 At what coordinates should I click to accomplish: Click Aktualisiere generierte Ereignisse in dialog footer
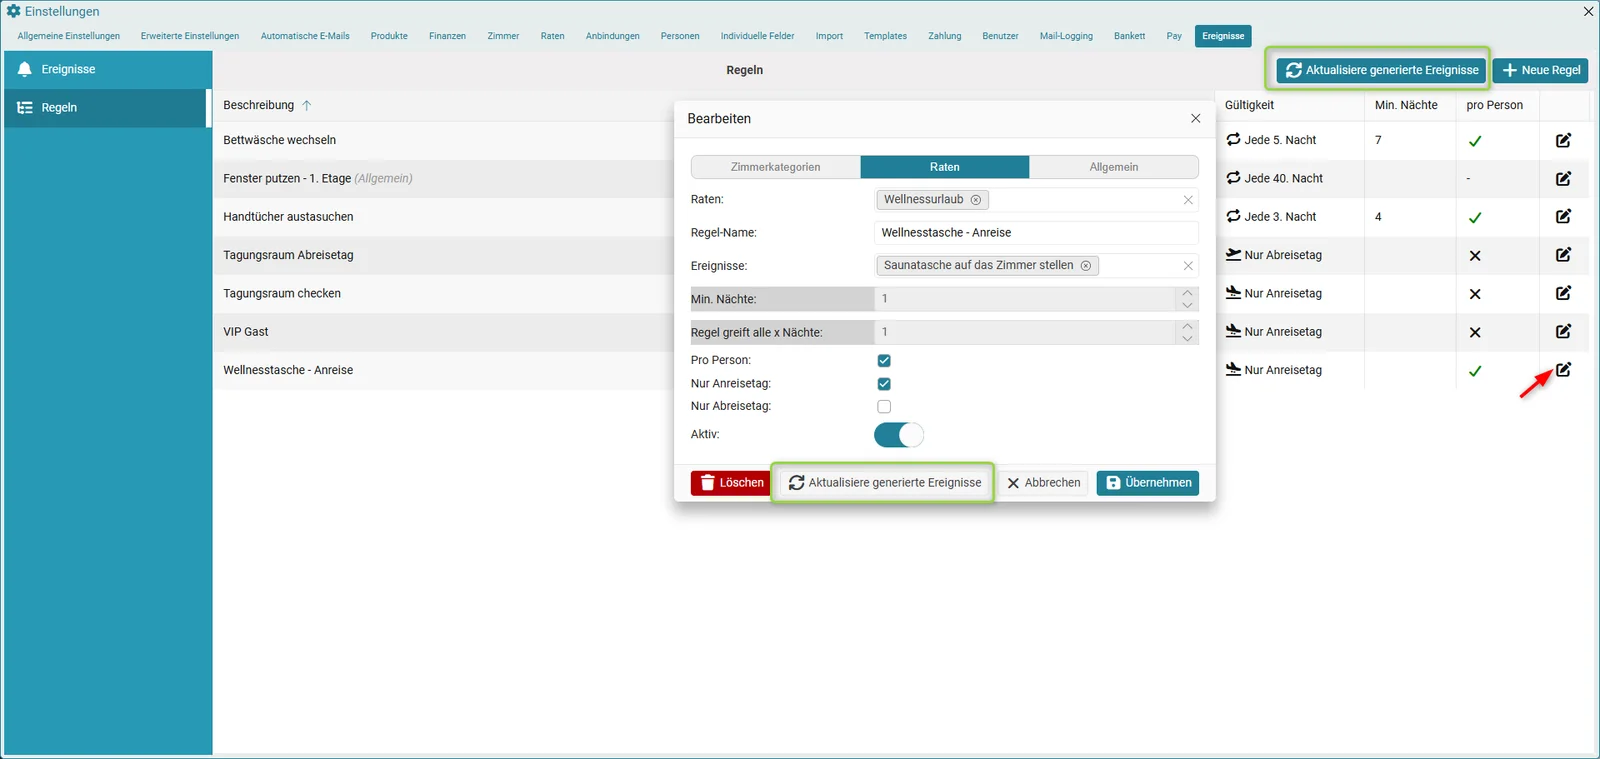(x=884, y=483)
